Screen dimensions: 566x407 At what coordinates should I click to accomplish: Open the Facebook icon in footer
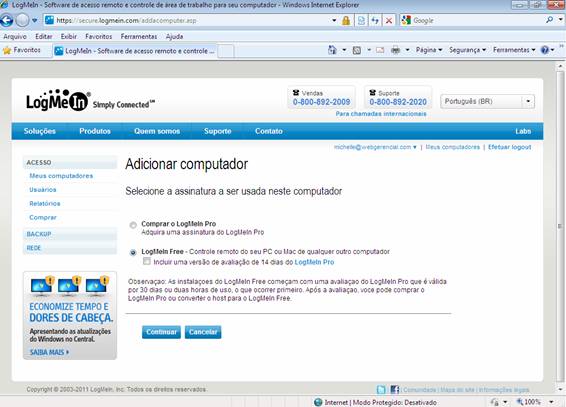click(x=395, y=389)
